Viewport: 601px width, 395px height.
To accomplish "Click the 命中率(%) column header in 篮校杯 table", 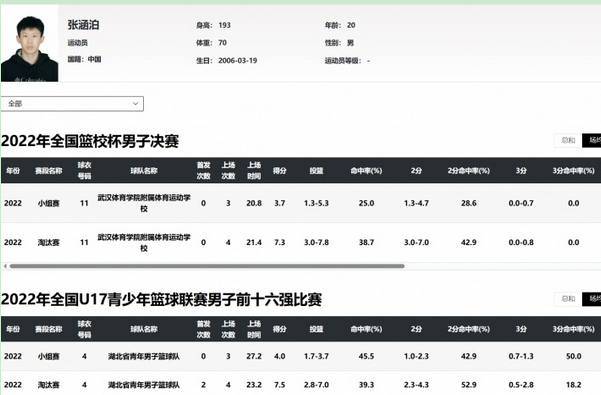I will [366, 170].
